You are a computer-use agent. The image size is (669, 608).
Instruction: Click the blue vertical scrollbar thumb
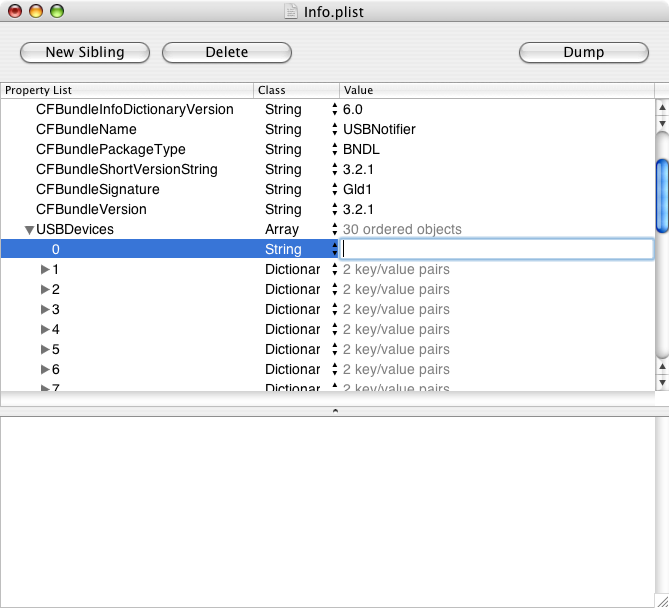(x=662, y=196)
